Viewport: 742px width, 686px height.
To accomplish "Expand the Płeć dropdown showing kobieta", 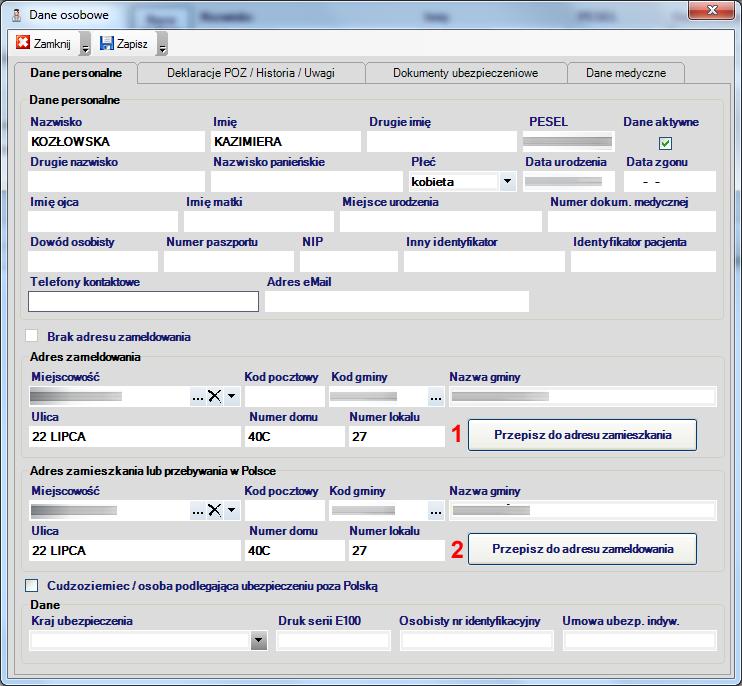I will tap(507, 181).
